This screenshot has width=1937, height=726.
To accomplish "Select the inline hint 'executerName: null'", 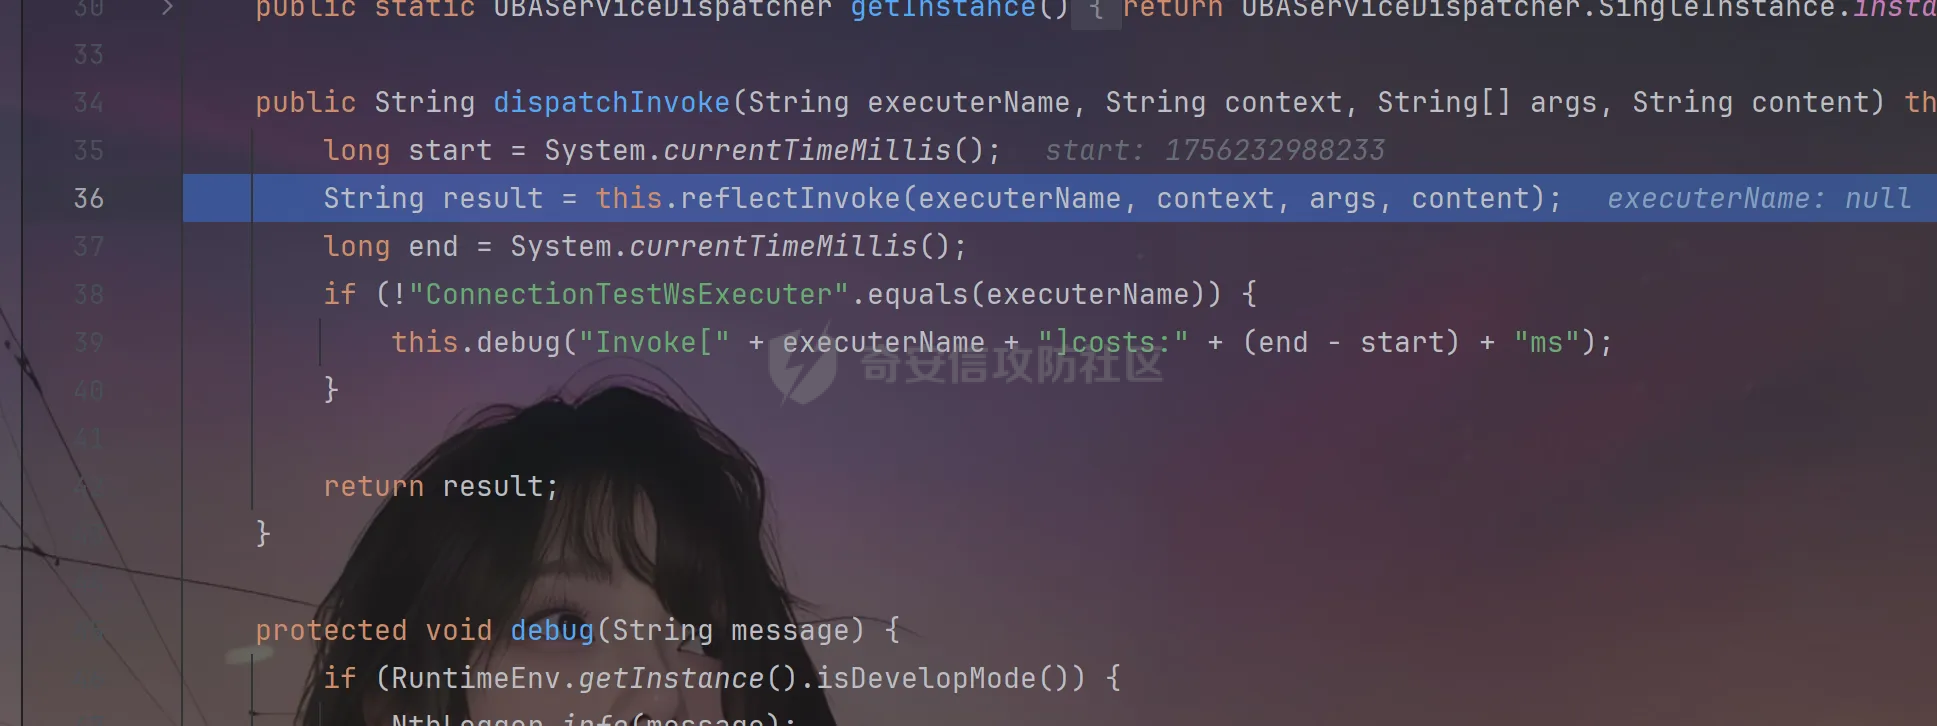I will 1759,198.
